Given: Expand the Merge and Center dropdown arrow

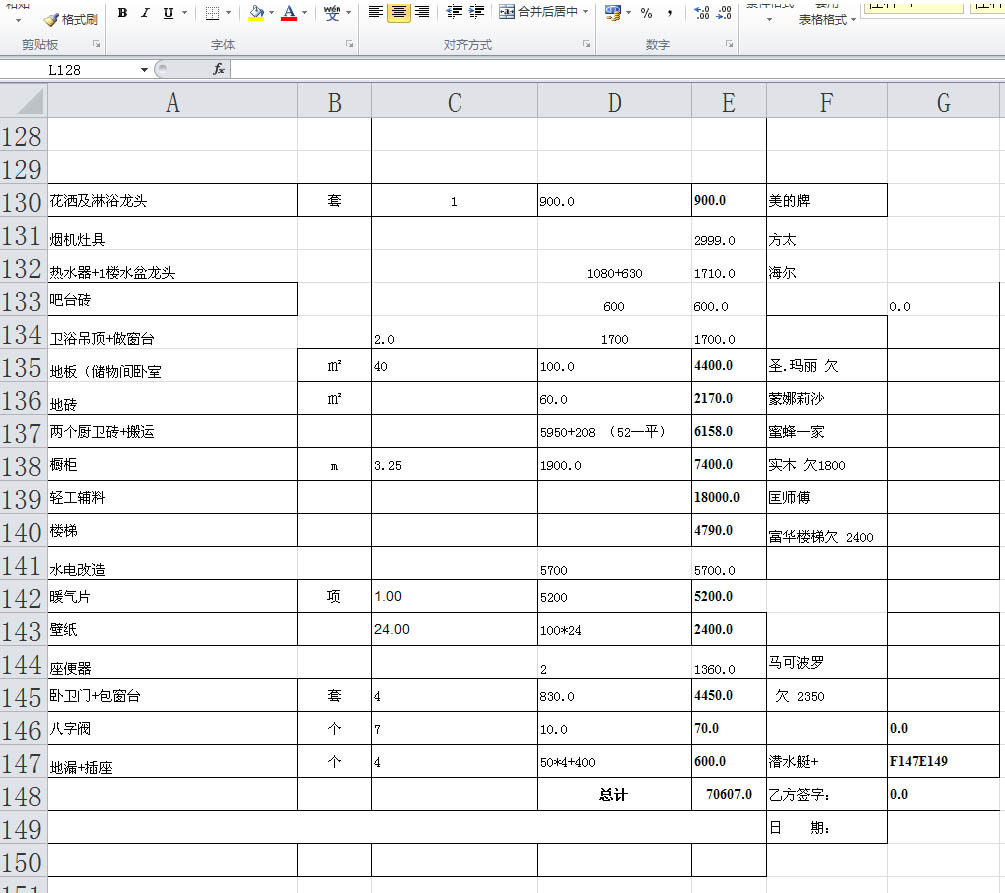Looking at the screenshot, I should (586, 13).
